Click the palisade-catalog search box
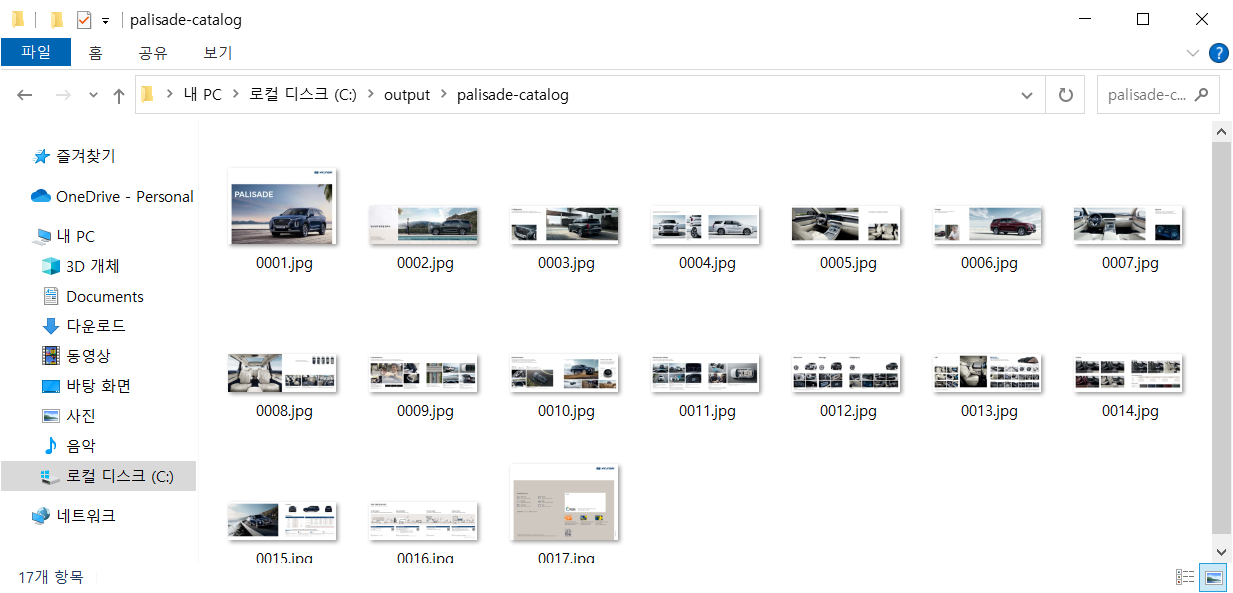1233x593 pixels. [x=1158, y=95]
